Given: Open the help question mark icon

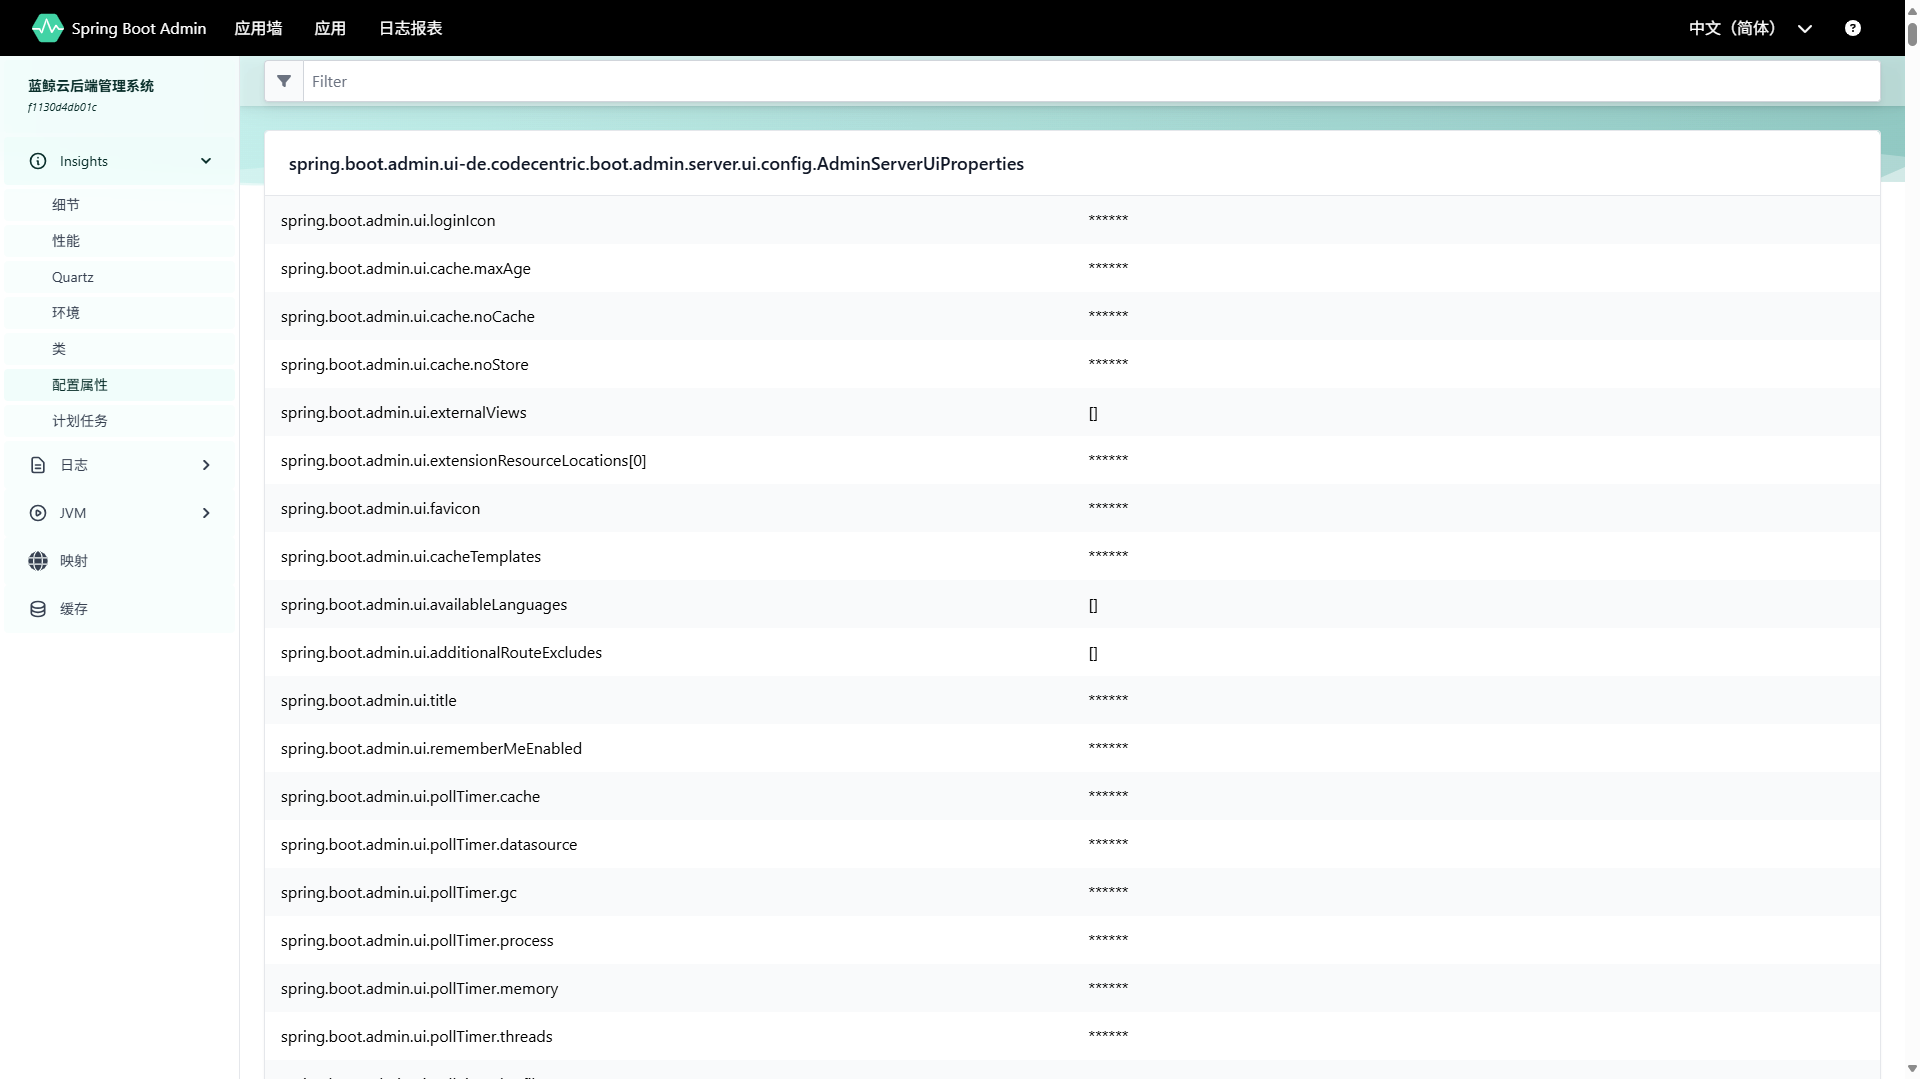Looking at the screenshot, I should [x=1852, y=28].
